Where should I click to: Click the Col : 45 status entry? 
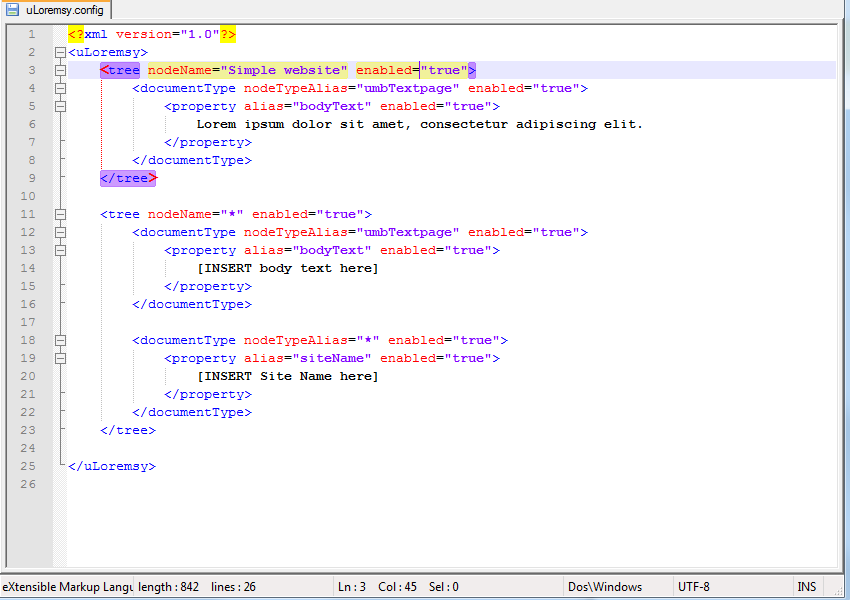point(397,587)
